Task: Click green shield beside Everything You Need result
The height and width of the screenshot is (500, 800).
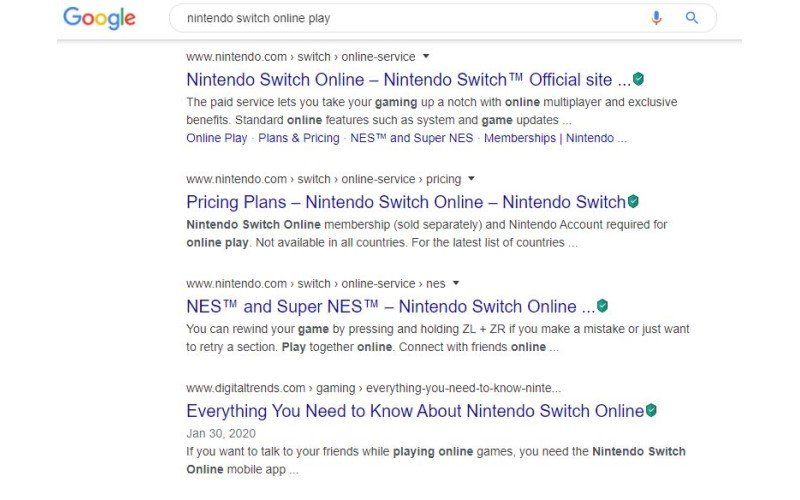Action: tap(651, 410)
